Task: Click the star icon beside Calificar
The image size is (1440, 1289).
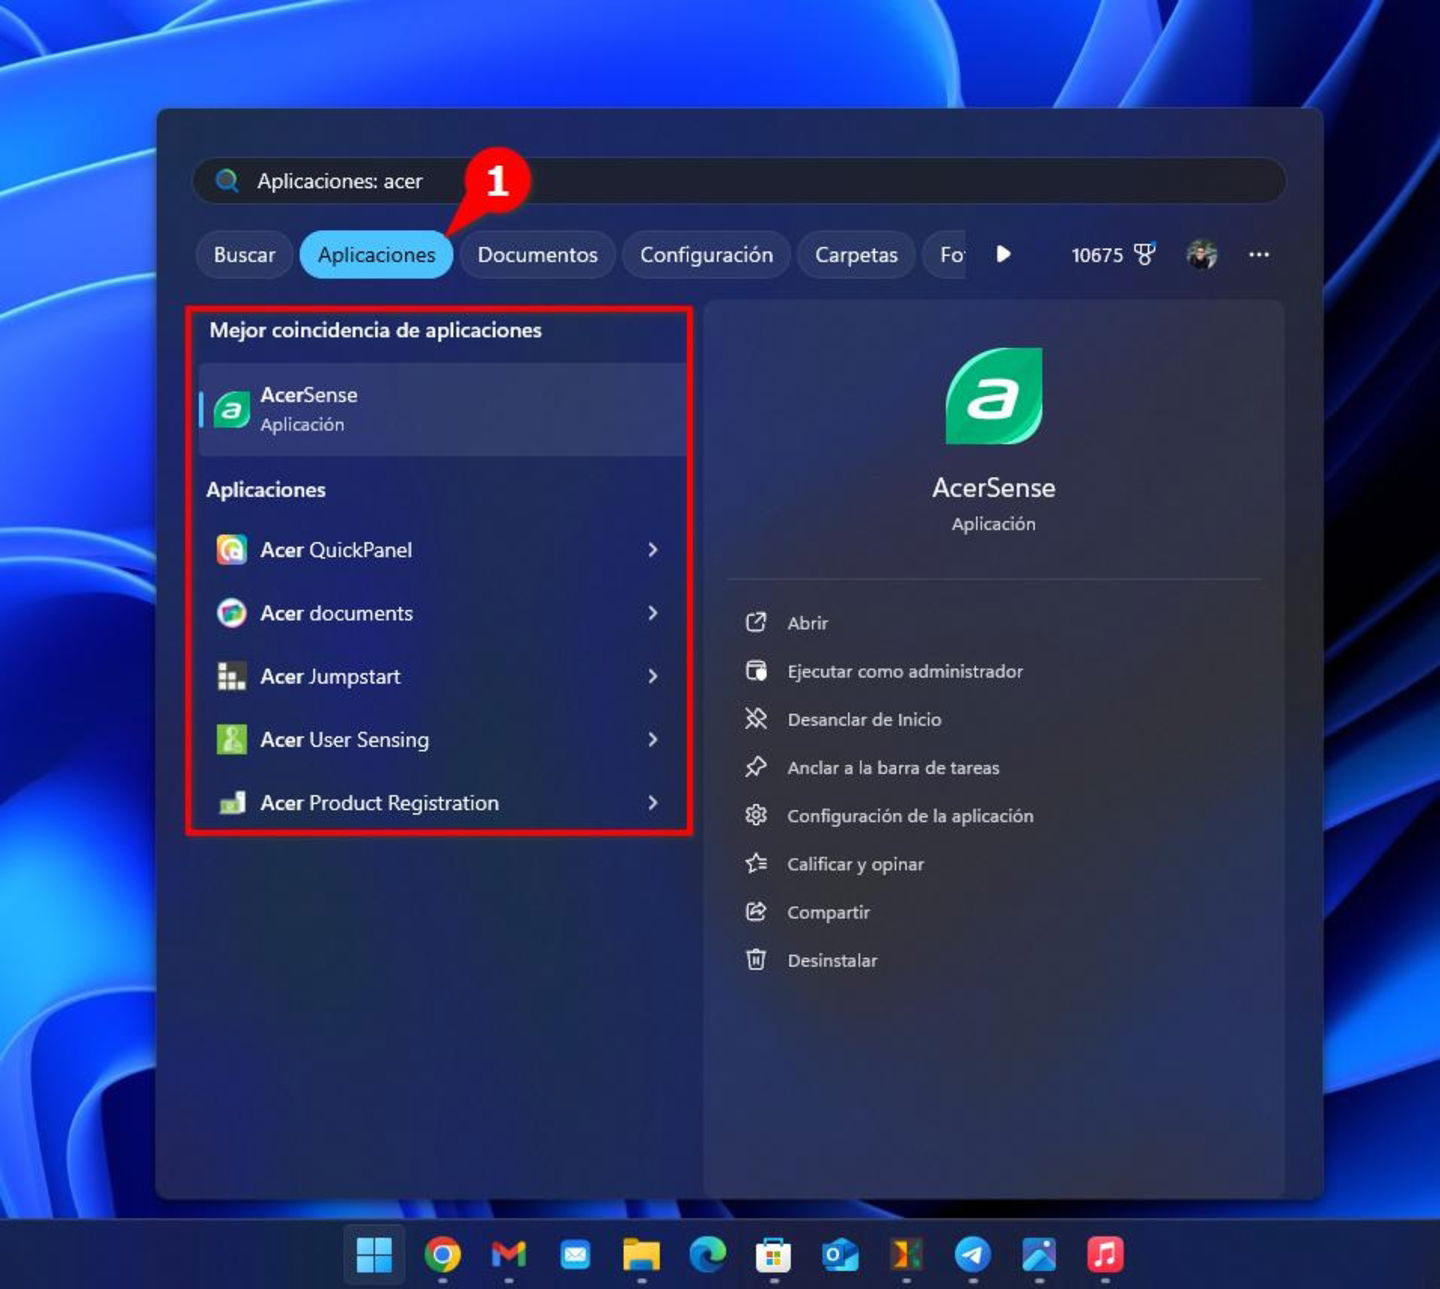Action: 756,863
